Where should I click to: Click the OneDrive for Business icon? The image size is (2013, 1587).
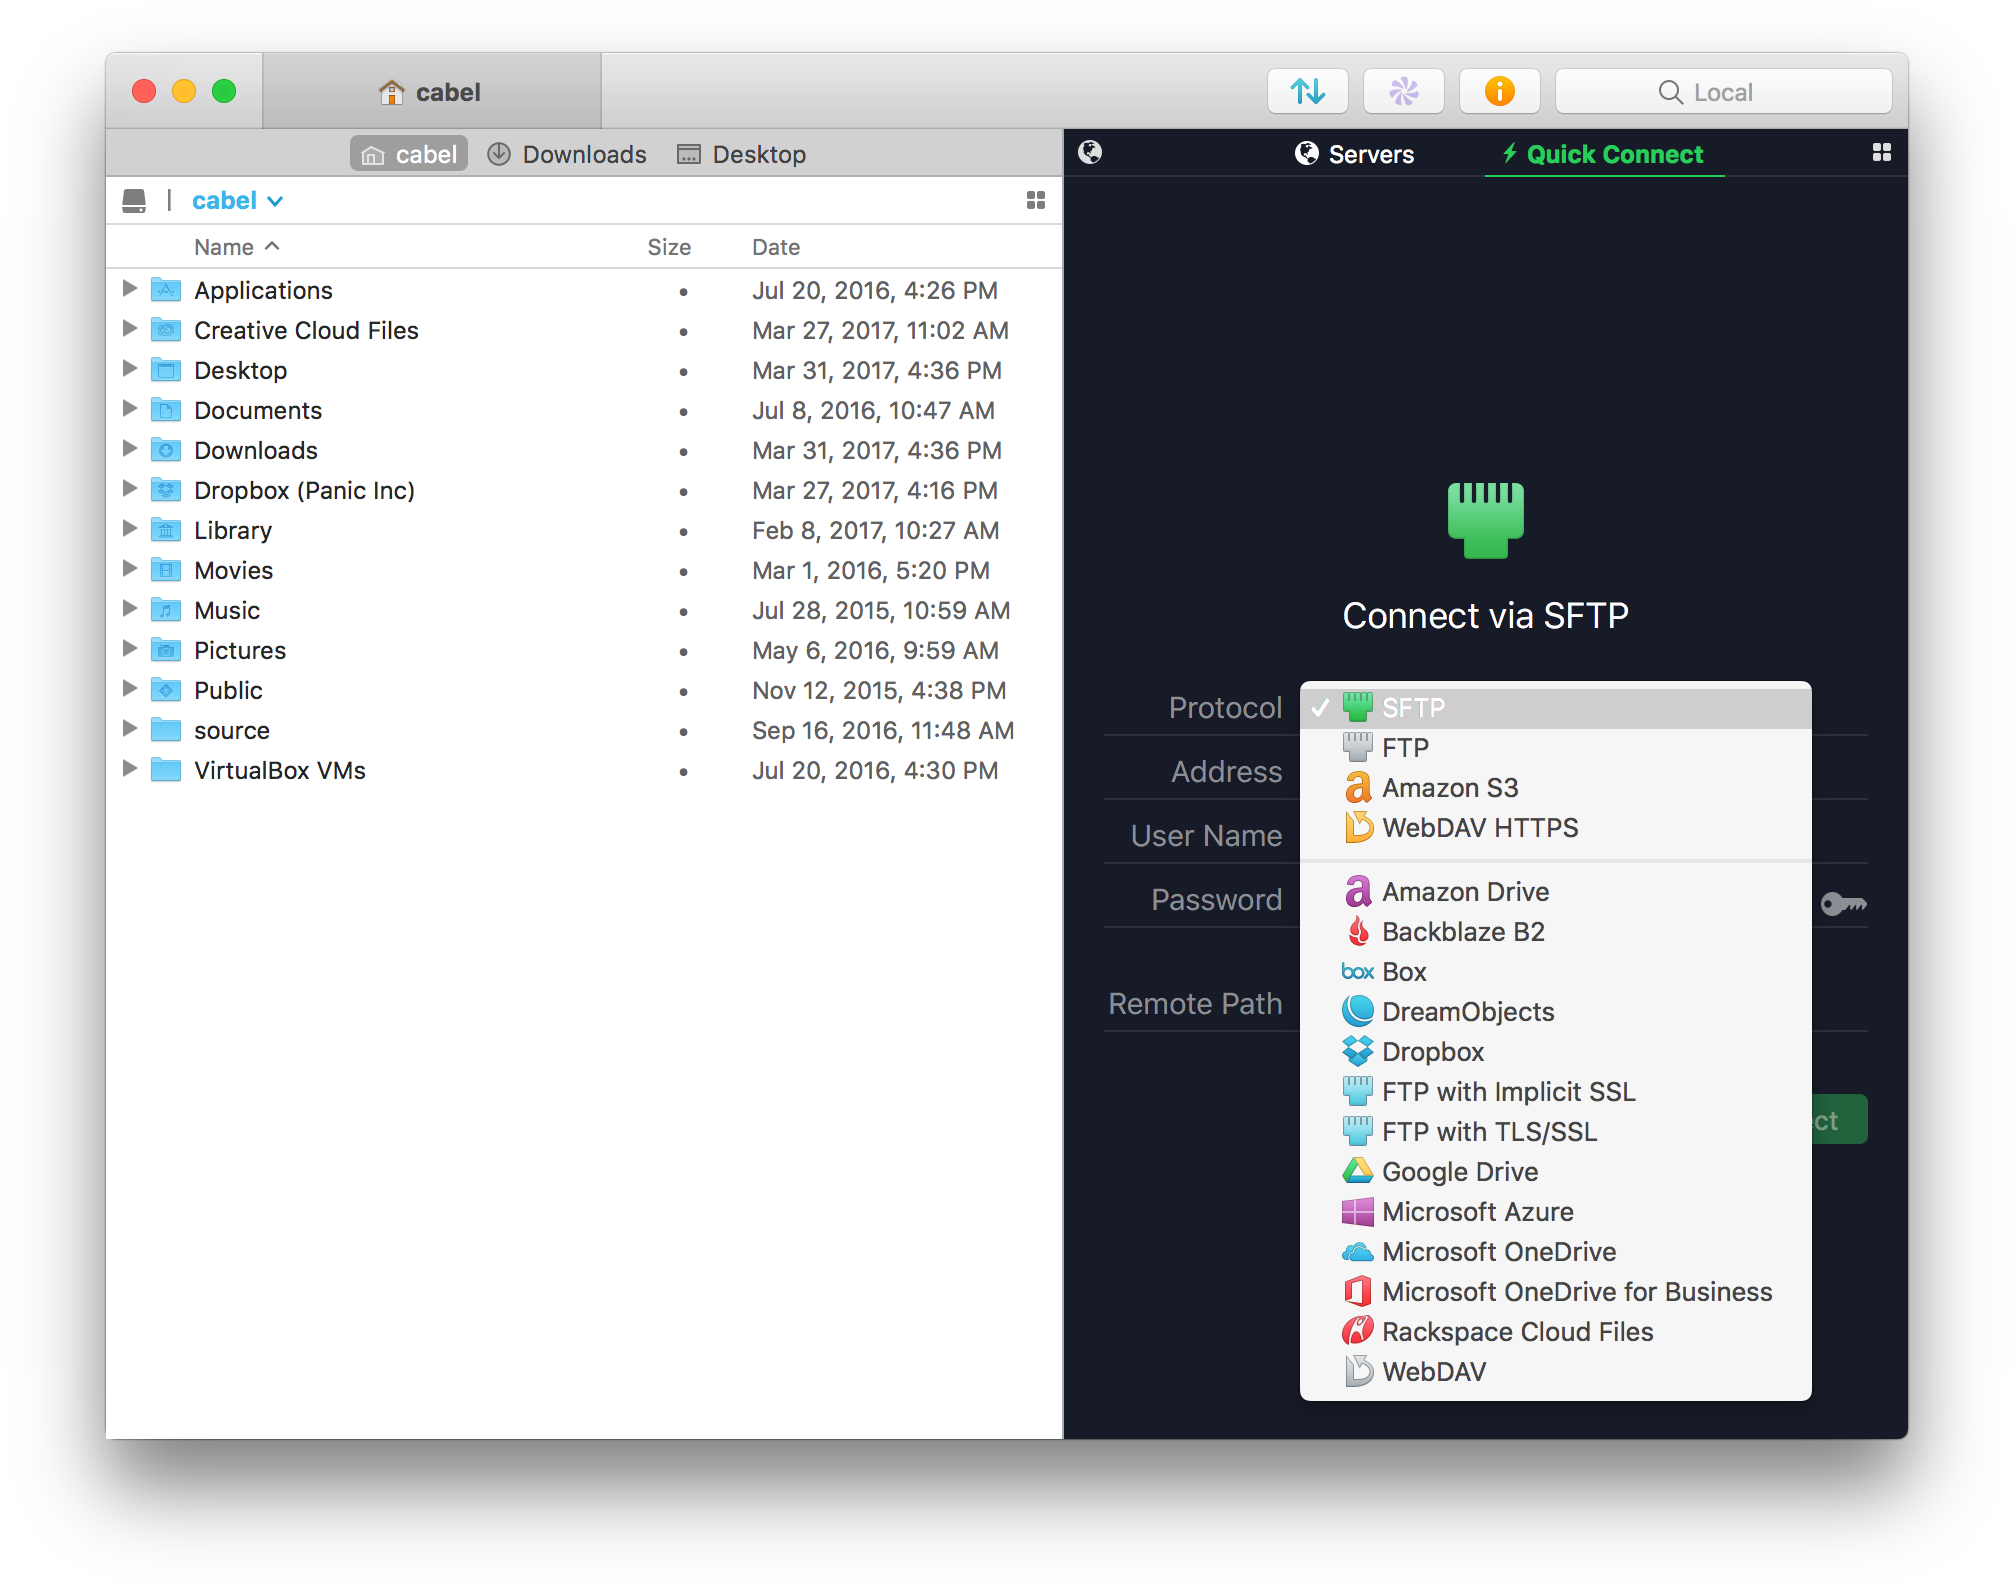click(x=1358, y=1291)
